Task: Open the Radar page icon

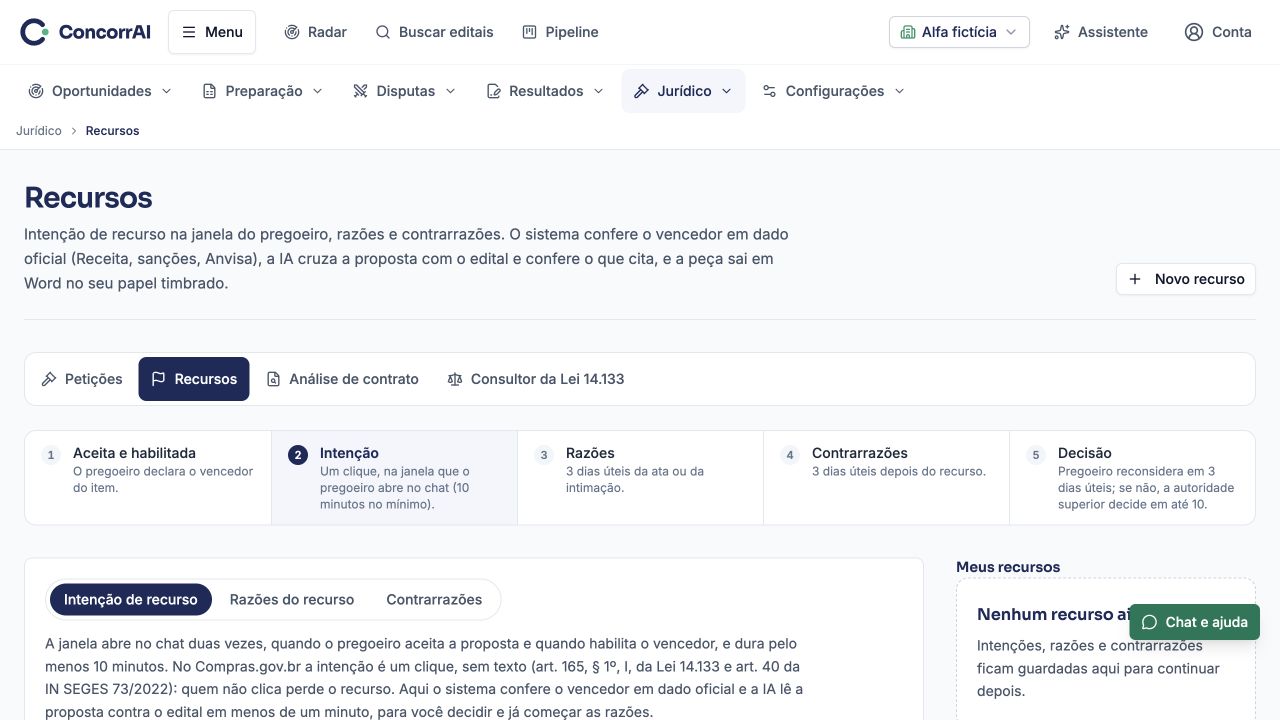Action: tap(292, 32)
